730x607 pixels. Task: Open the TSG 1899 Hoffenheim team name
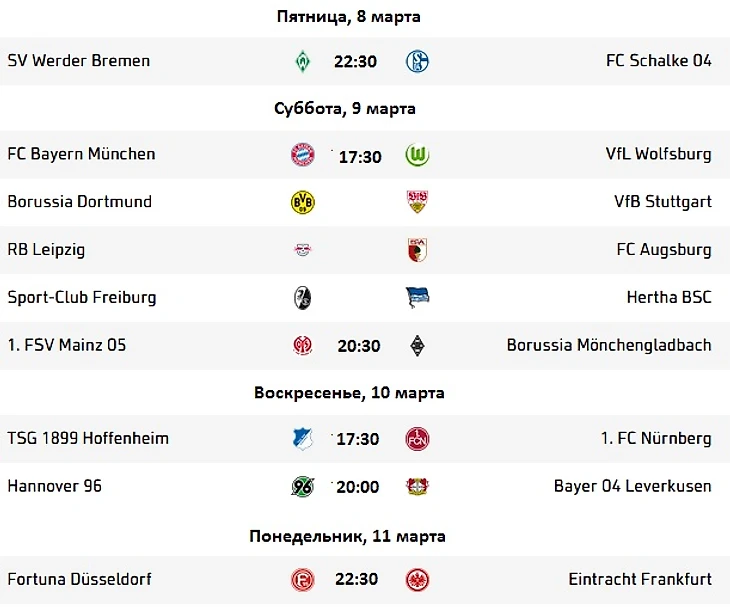pyautogui.click(x=88, y=438)
